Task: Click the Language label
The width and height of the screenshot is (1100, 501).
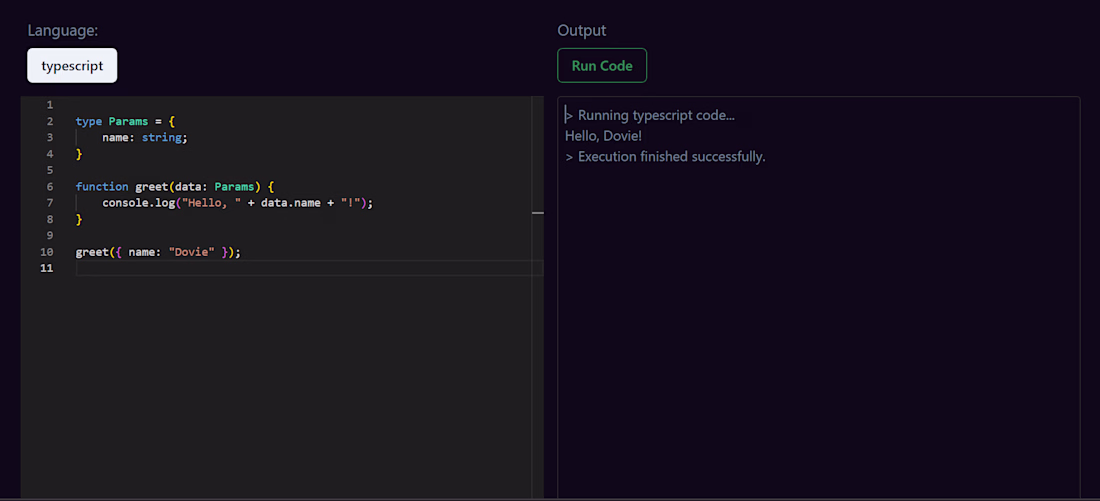Action: 62,30
